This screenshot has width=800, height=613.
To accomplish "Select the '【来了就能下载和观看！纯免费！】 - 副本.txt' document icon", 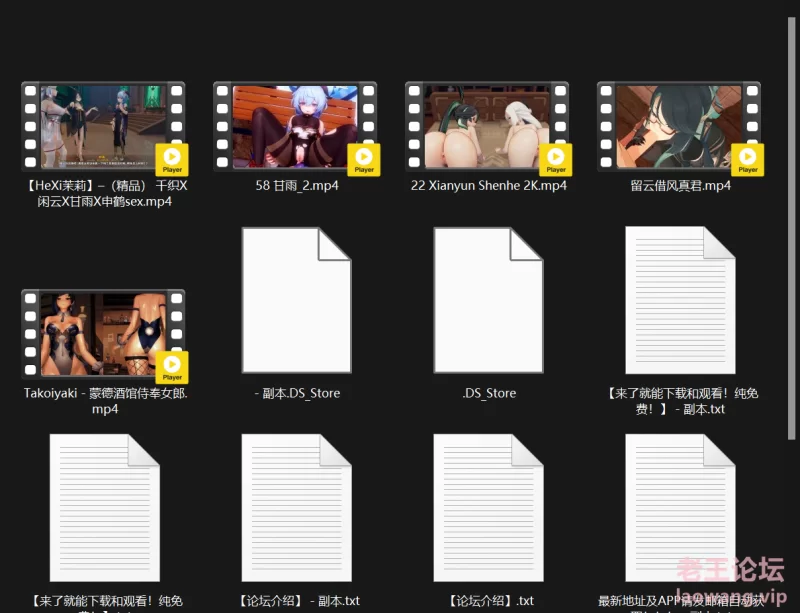I will (x=680, y=300).
